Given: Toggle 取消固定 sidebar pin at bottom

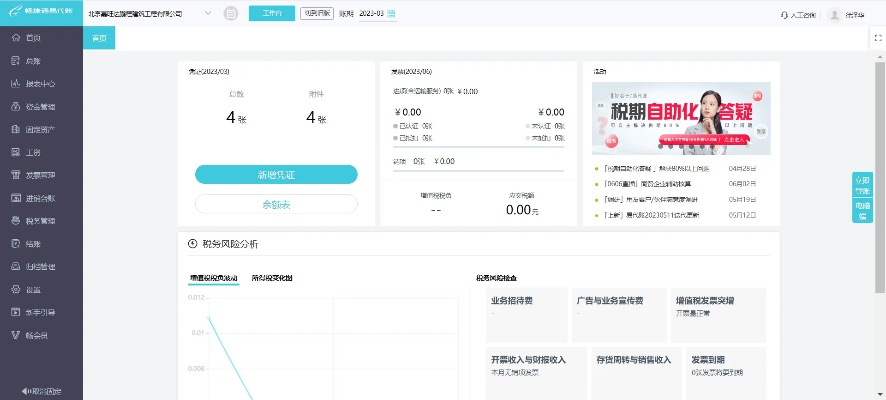Looking at the screenshot, I should [41, 391].
